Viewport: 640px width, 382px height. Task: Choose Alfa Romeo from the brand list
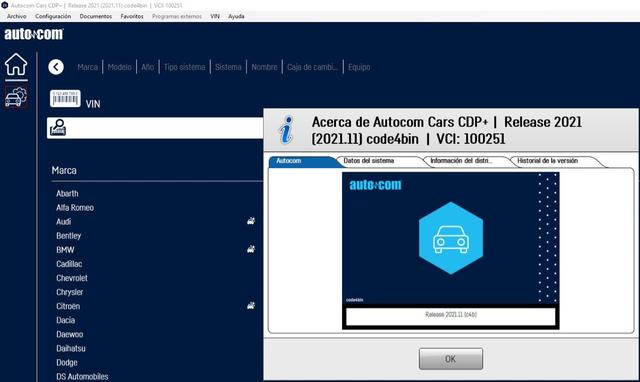pos(75,207)
